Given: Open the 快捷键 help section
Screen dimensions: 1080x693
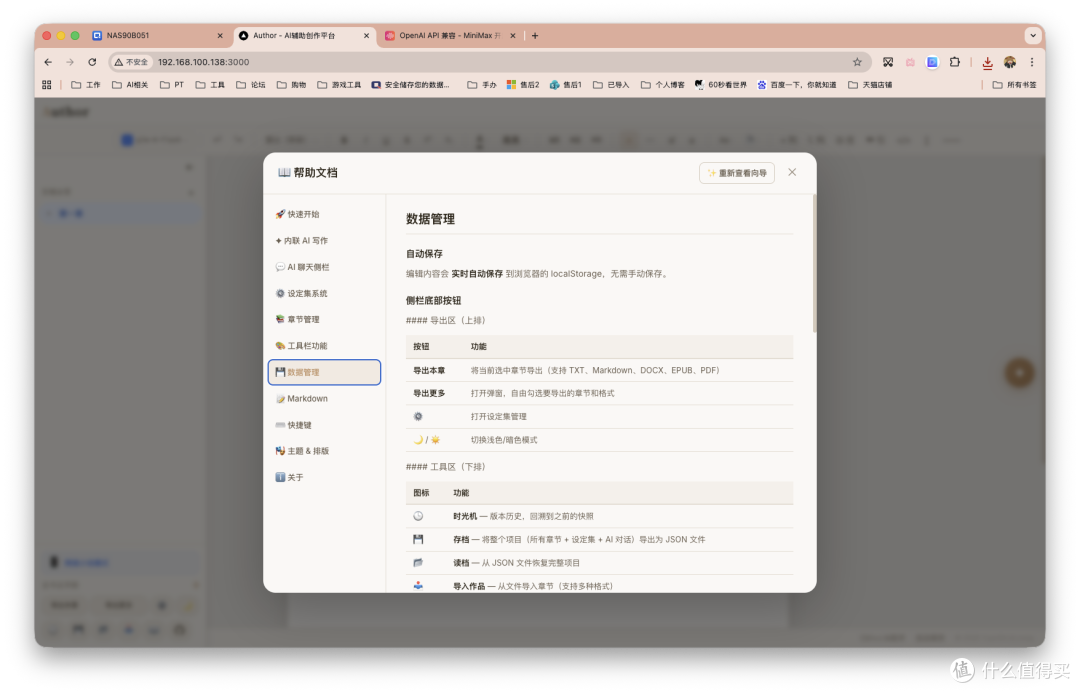Looking at the screenshot, I should [324, 425].
